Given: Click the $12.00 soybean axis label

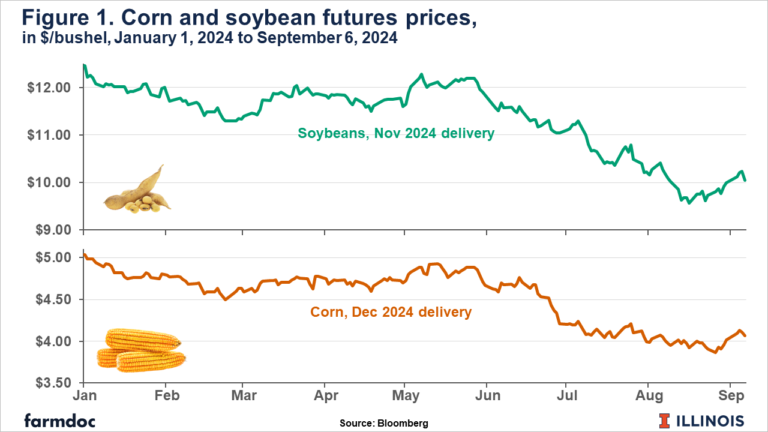Looking at the screenshot, I should coord(50,87).
